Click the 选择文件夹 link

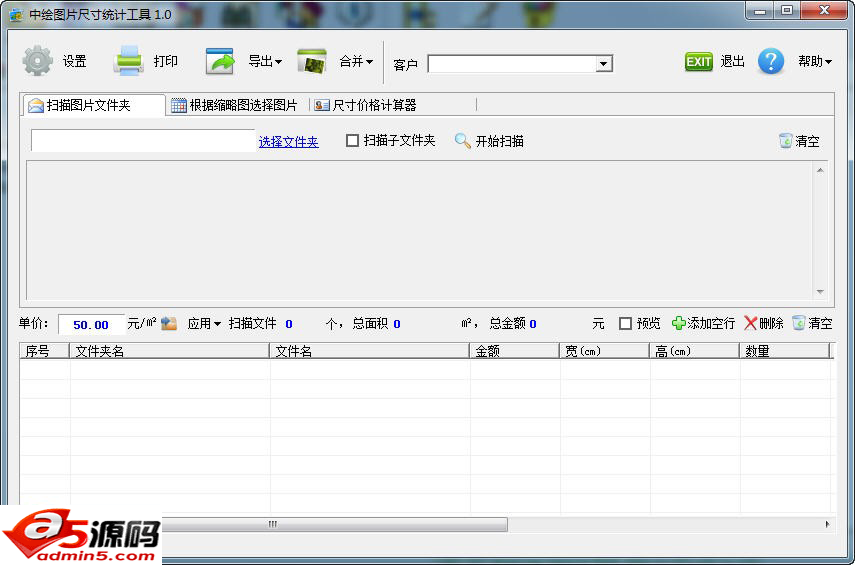[x=288, y=142]
